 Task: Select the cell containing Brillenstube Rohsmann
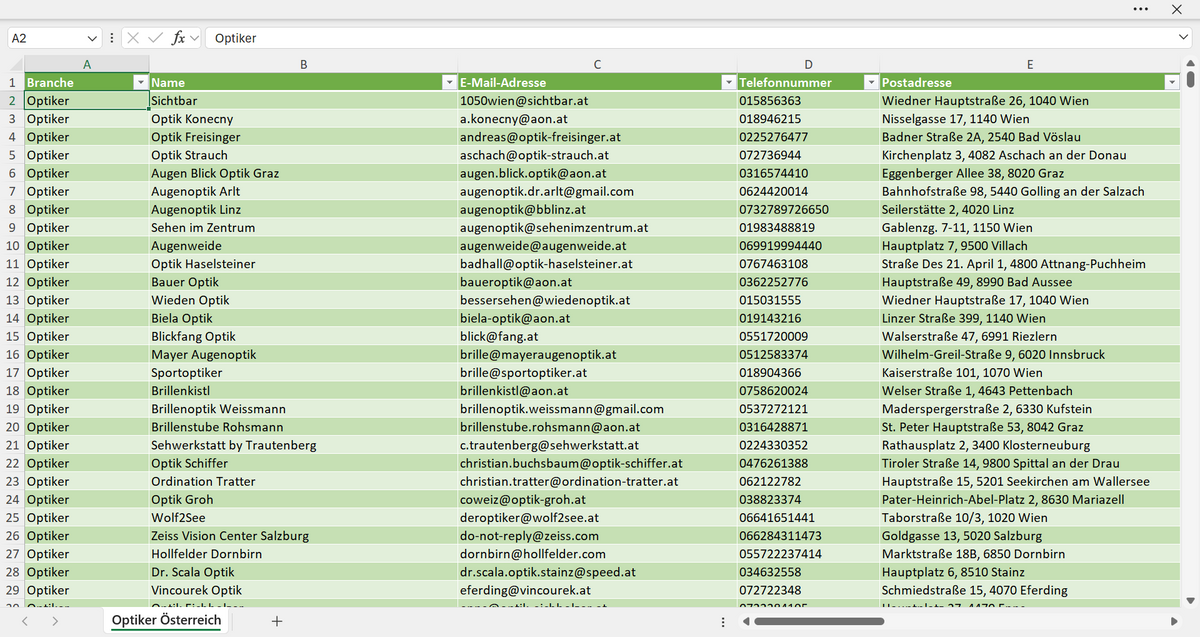(x=303, y=427)
